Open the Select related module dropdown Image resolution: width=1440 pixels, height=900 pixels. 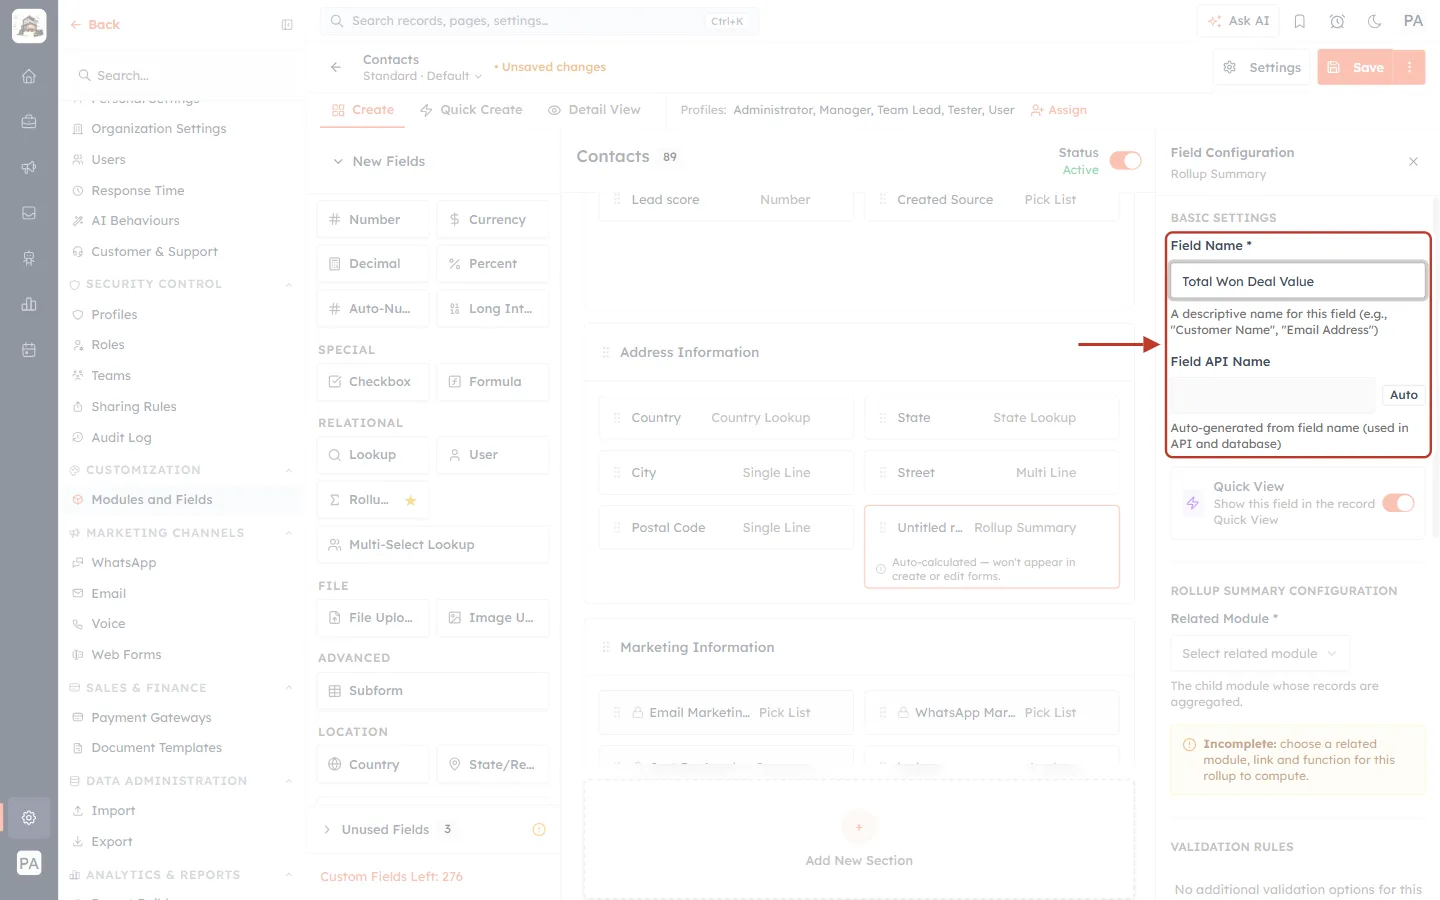click(x=1259, y=654)
